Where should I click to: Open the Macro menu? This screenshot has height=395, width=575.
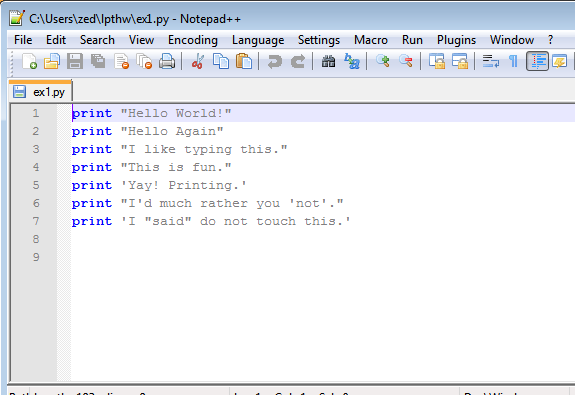coord(371,40)
